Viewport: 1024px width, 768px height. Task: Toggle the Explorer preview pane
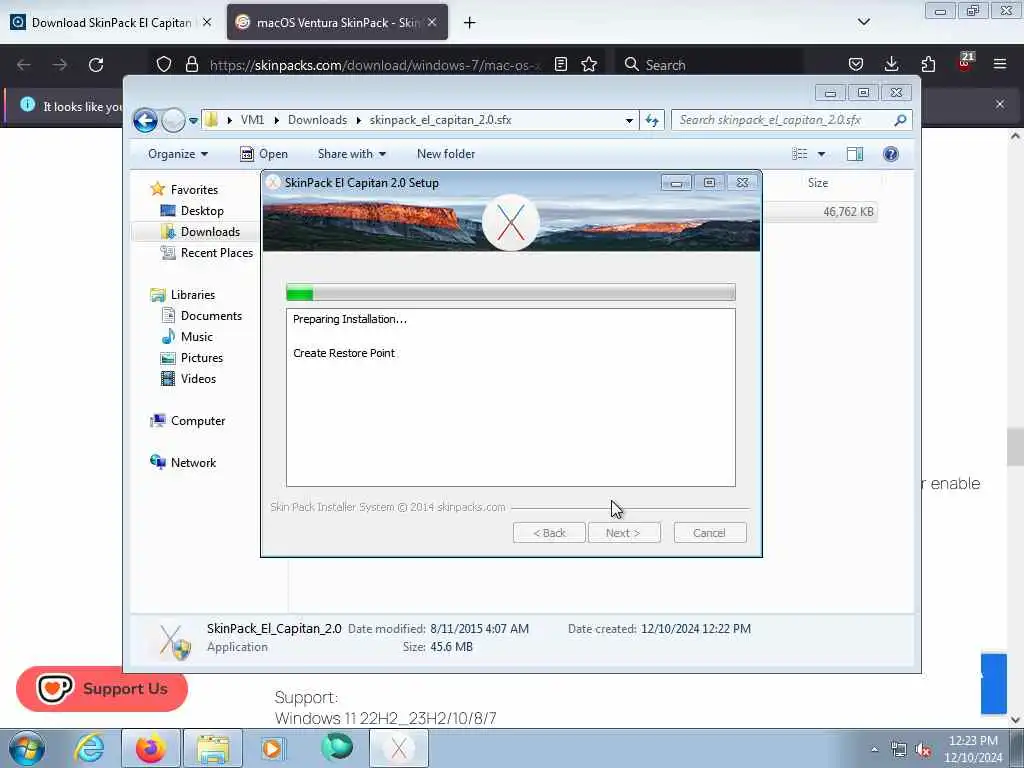click(x=855, y=154)
